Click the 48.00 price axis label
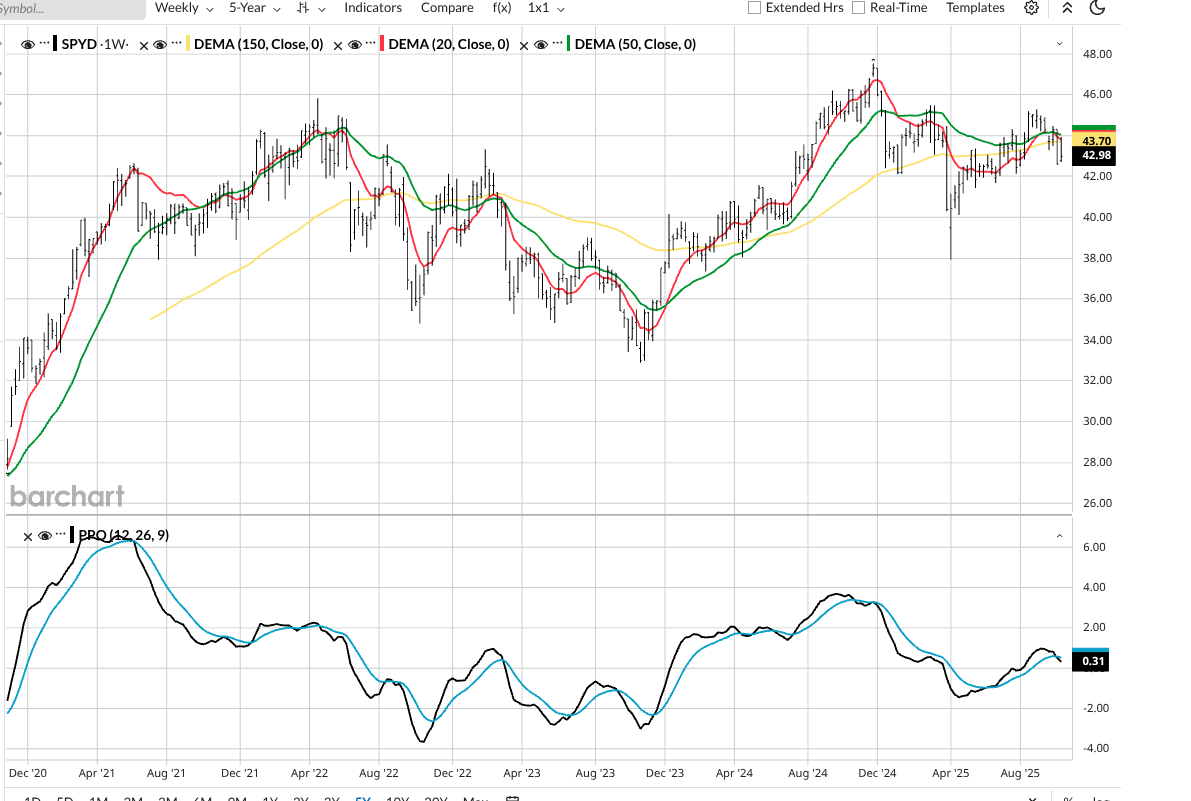 click(x=1097, y=54)
